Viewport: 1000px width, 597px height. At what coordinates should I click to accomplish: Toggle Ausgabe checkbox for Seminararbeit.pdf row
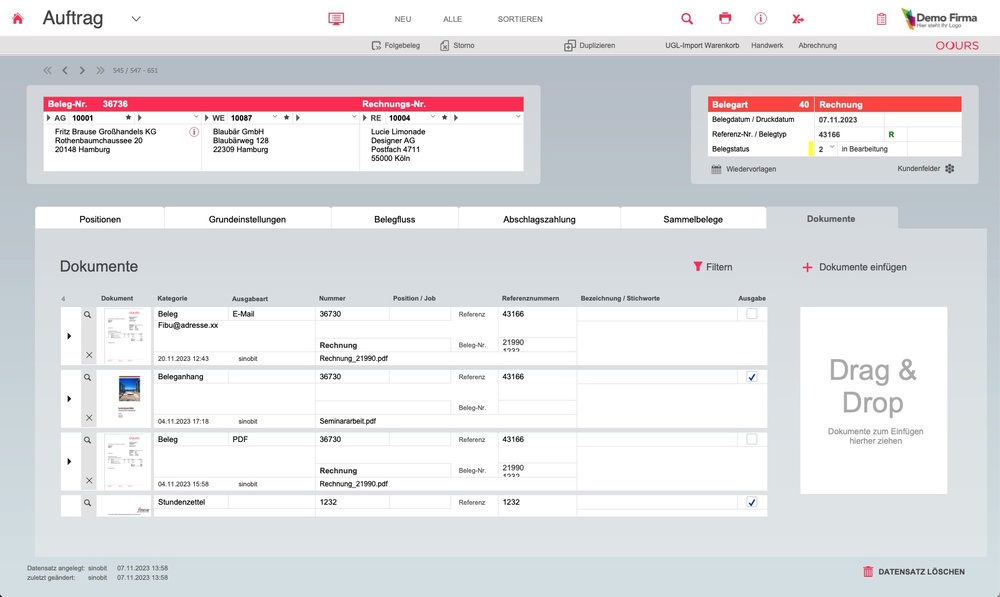pyautogui.click(x=752, y=377)
